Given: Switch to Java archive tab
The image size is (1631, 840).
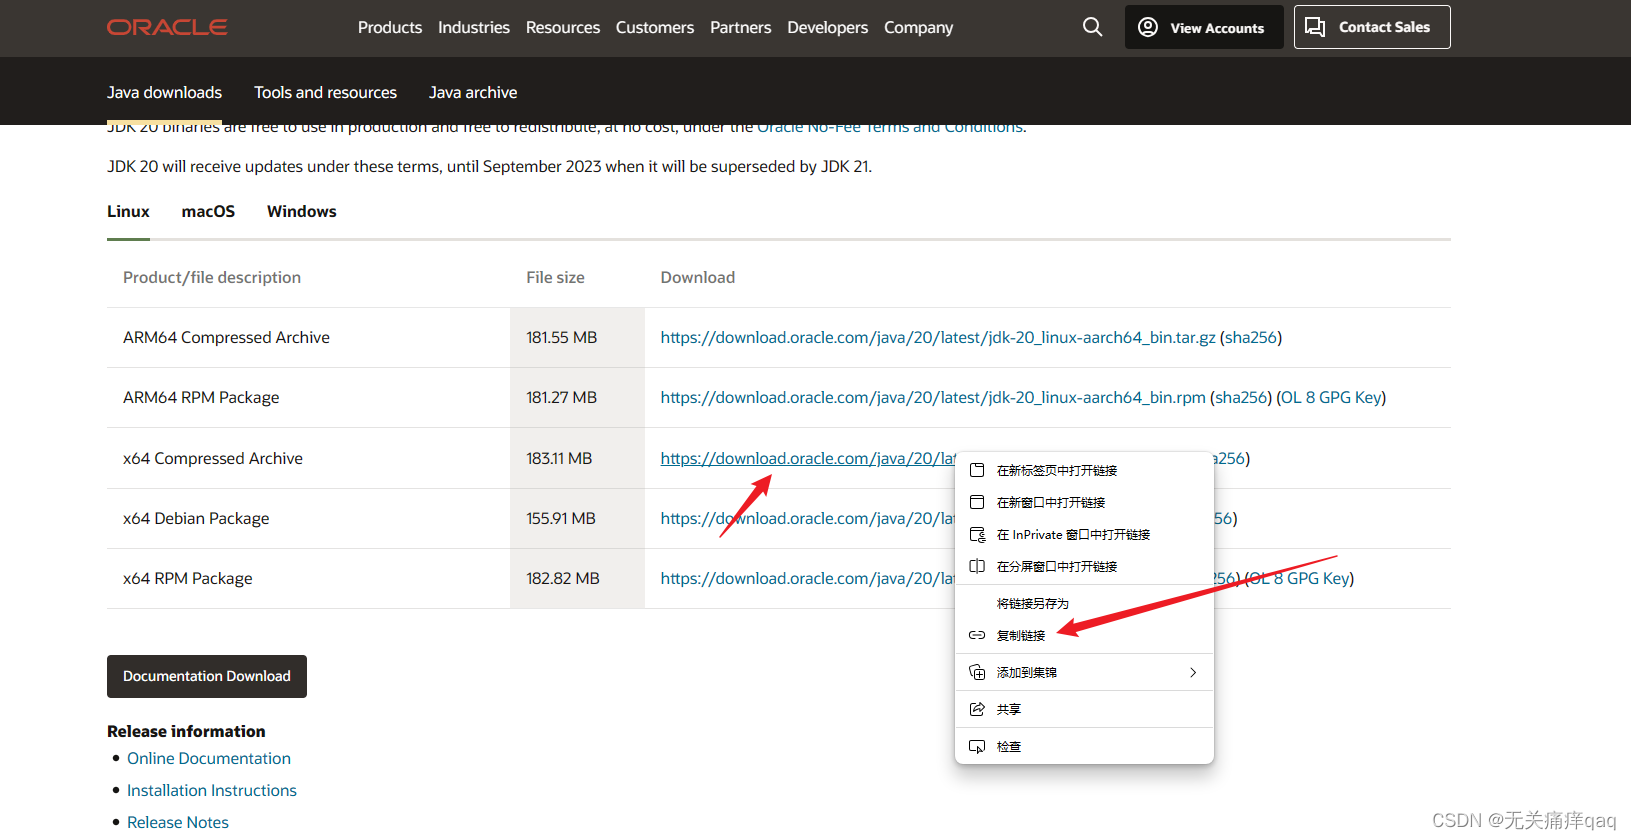Looking at the screenshot, I should [x=473, y=92].
